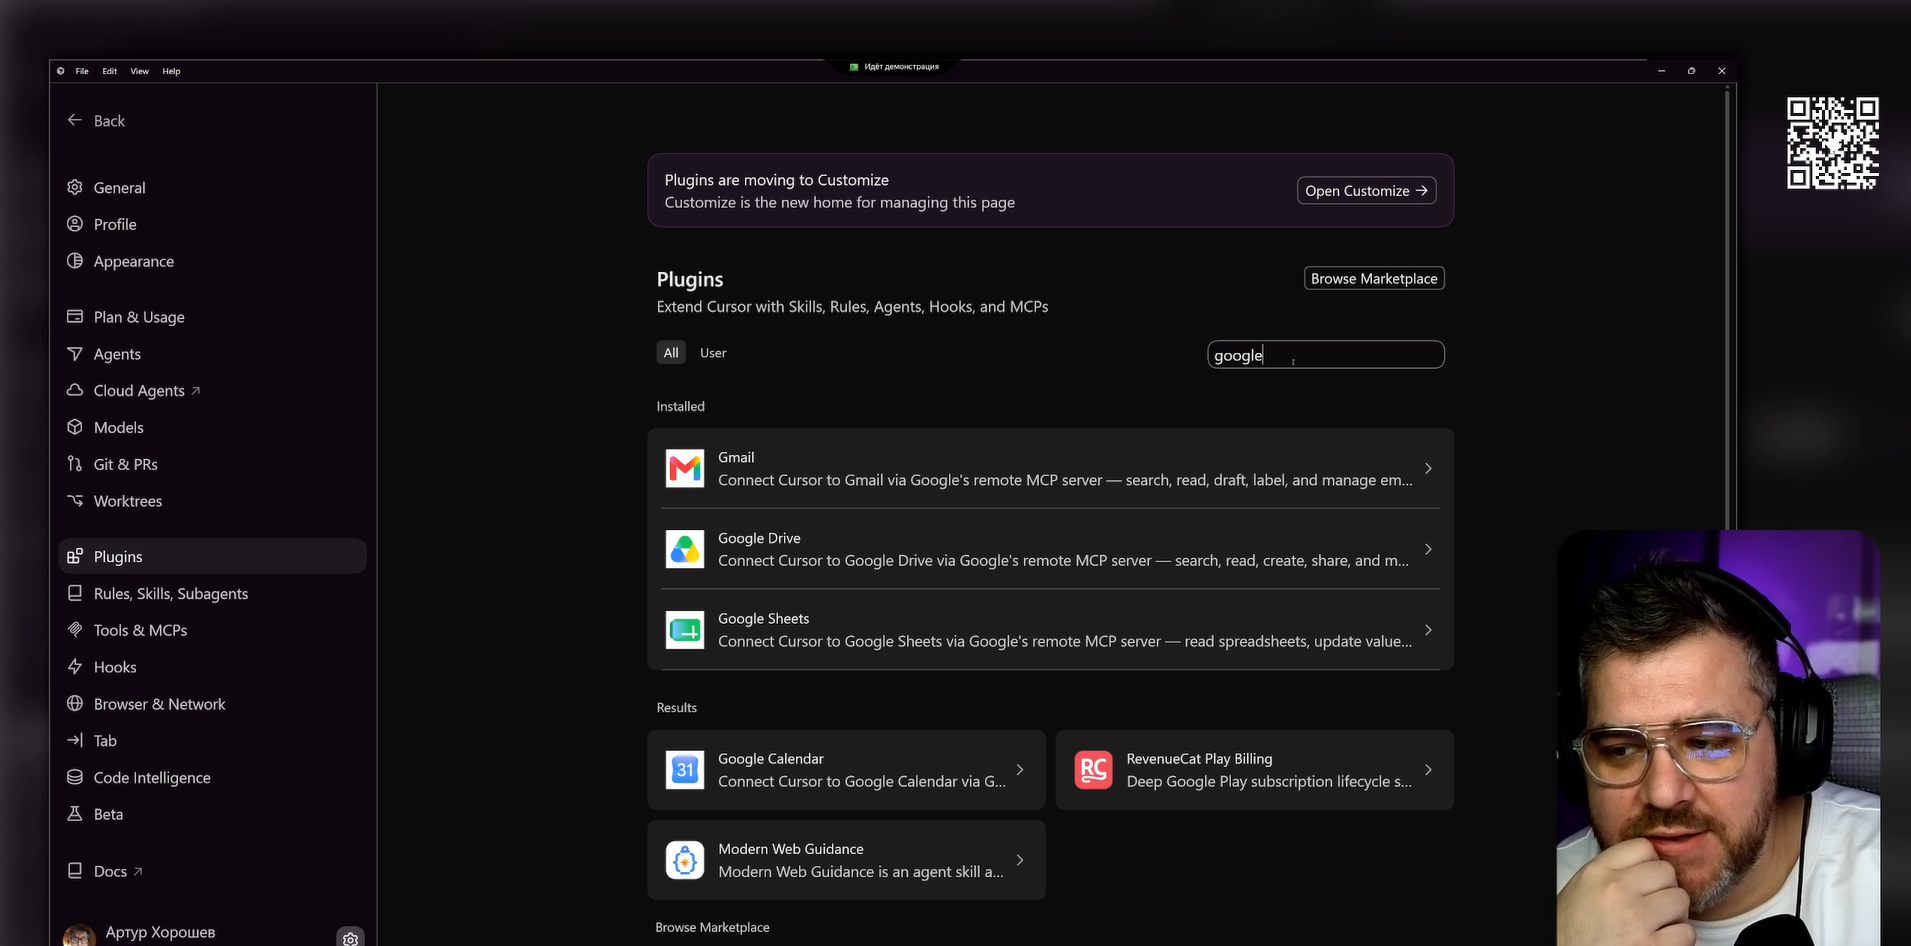The image size is (1911, 946).
Task: Maximize the Cursor settings window
Action: [1691, 71]
